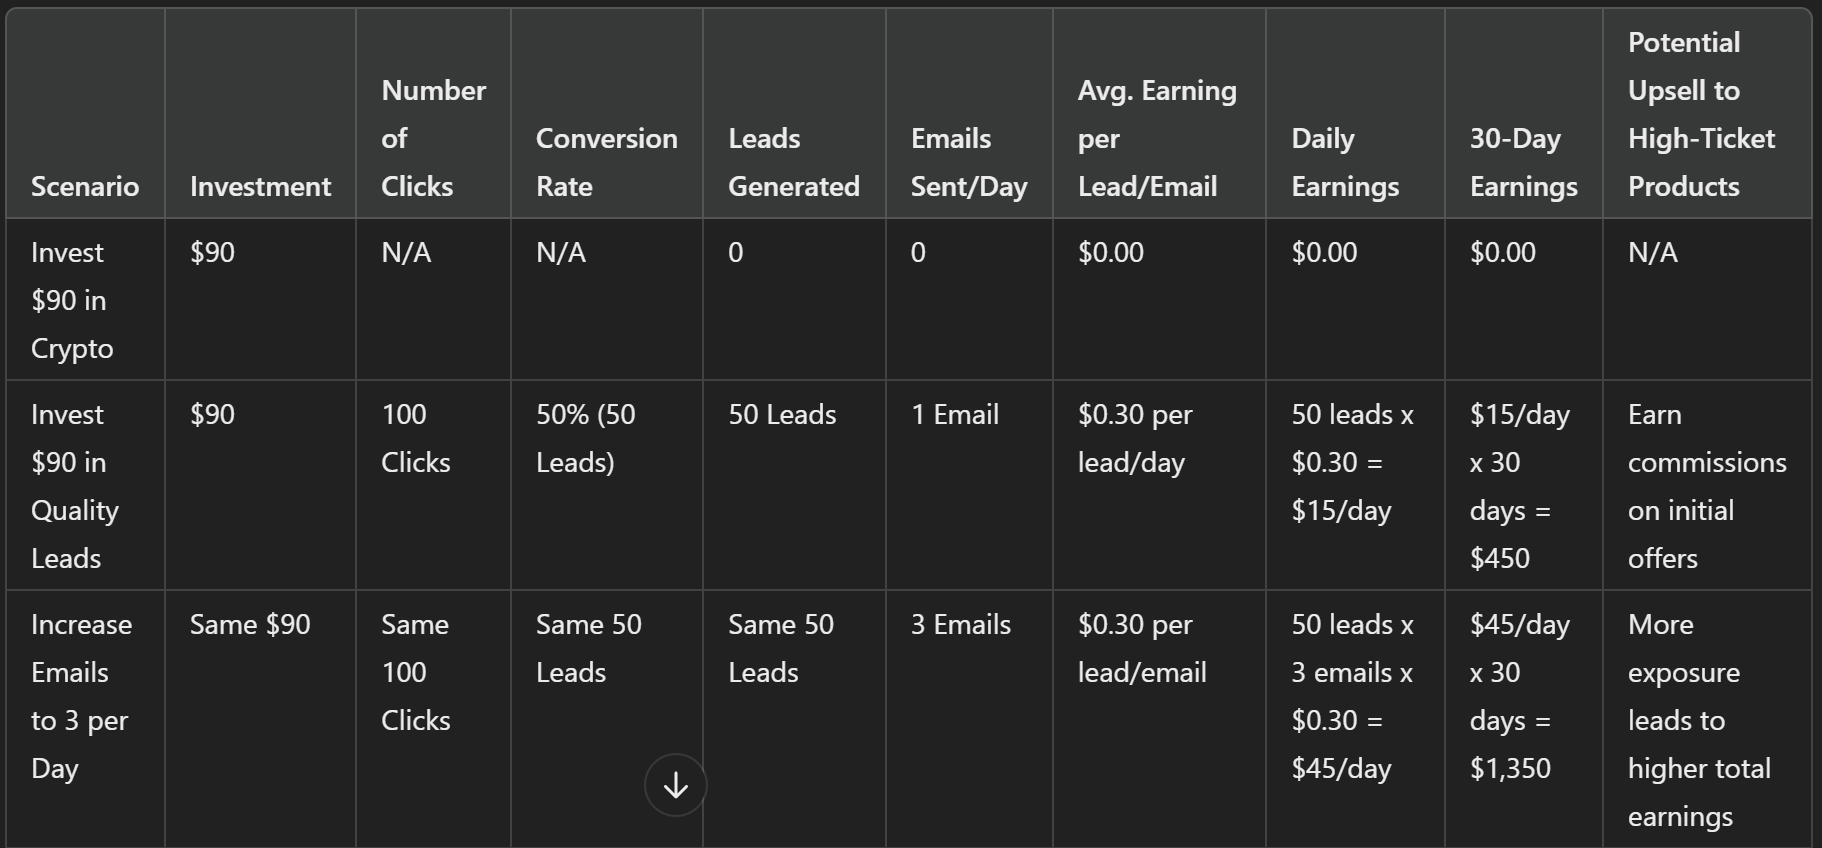This screenshot has height=848, width=1822.
Task: Select the Invest $90 in Crypto cell
Action: tap(72, 300)
